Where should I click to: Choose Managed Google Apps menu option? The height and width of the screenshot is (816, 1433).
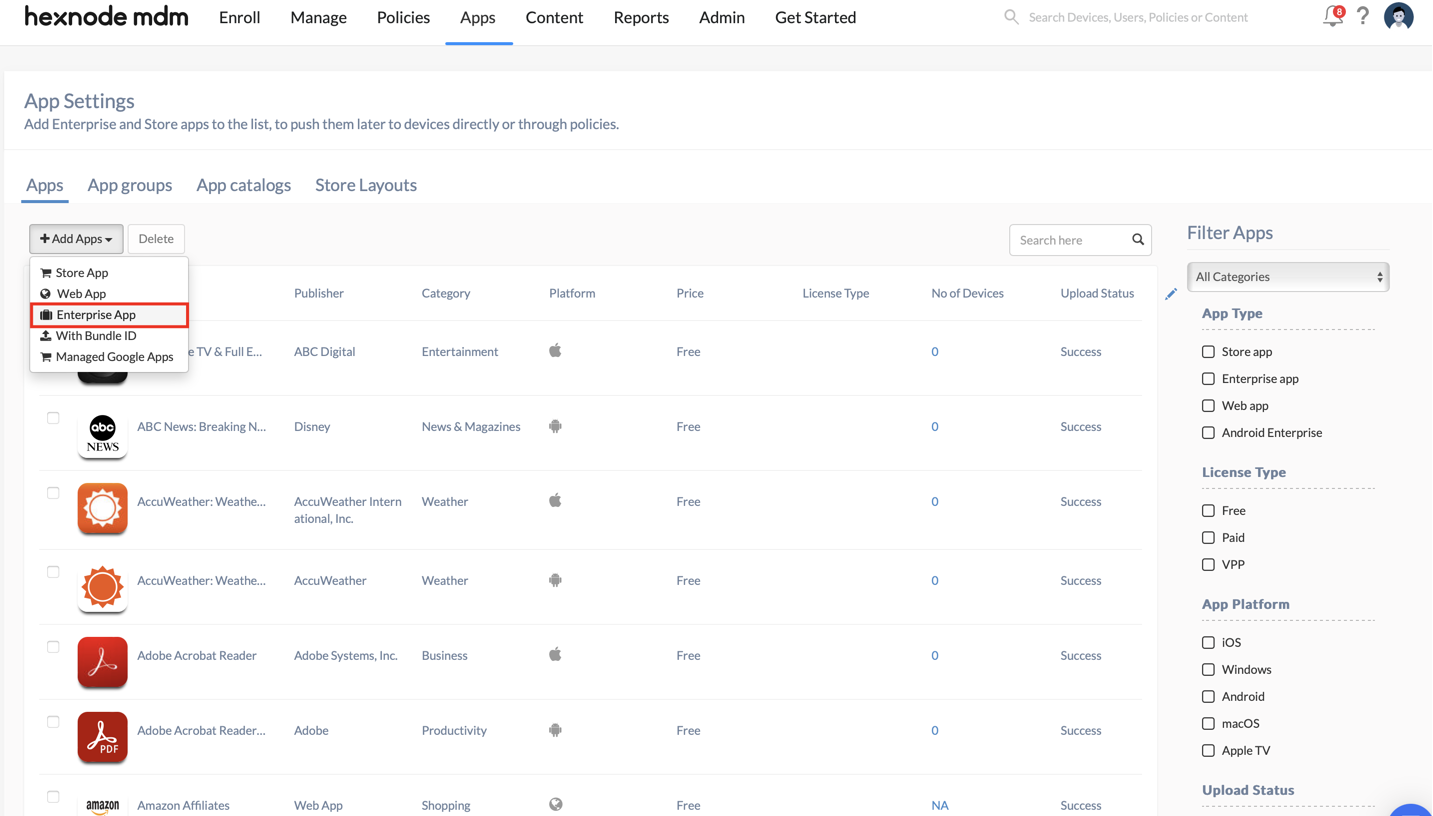[109, 357]
